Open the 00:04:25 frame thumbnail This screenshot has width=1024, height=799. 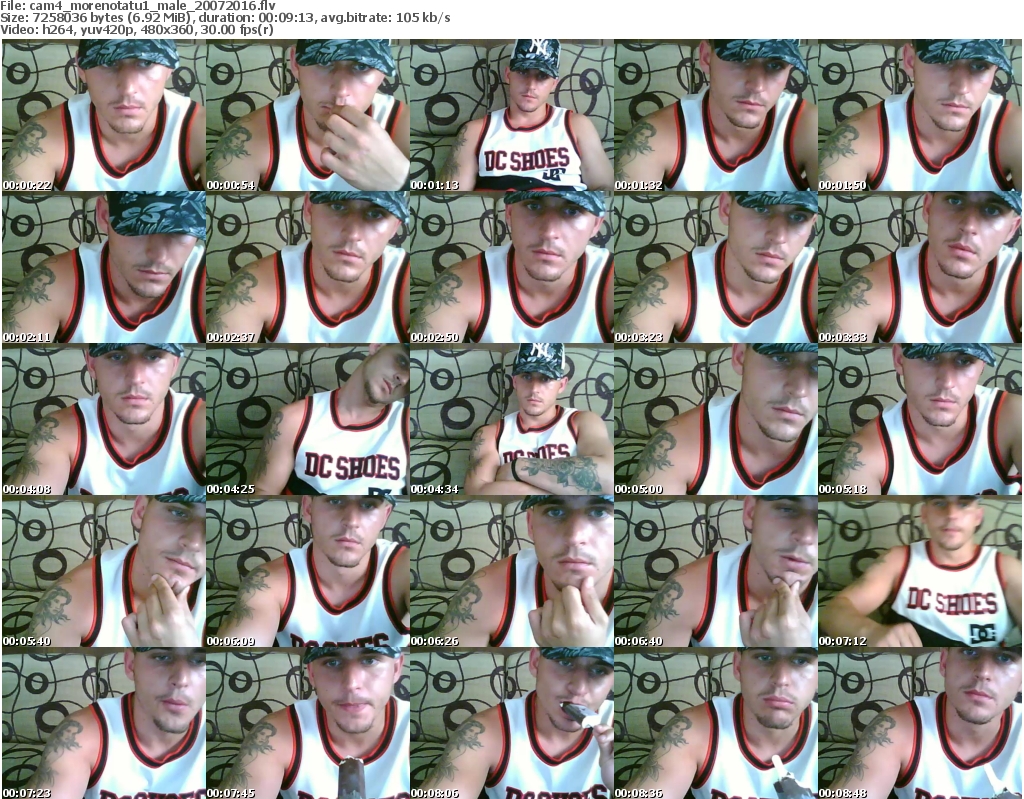(x=308, y=419)
